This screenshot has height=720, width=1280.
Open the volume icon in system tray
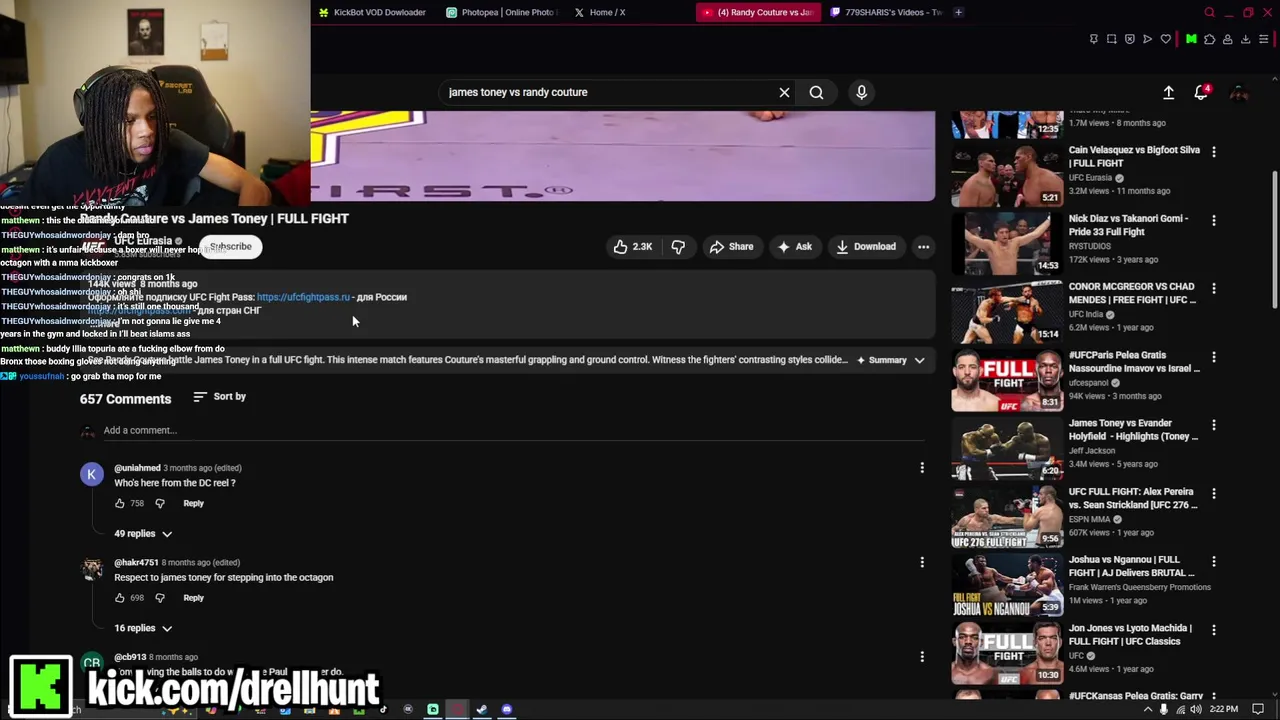coord(1198,709)
